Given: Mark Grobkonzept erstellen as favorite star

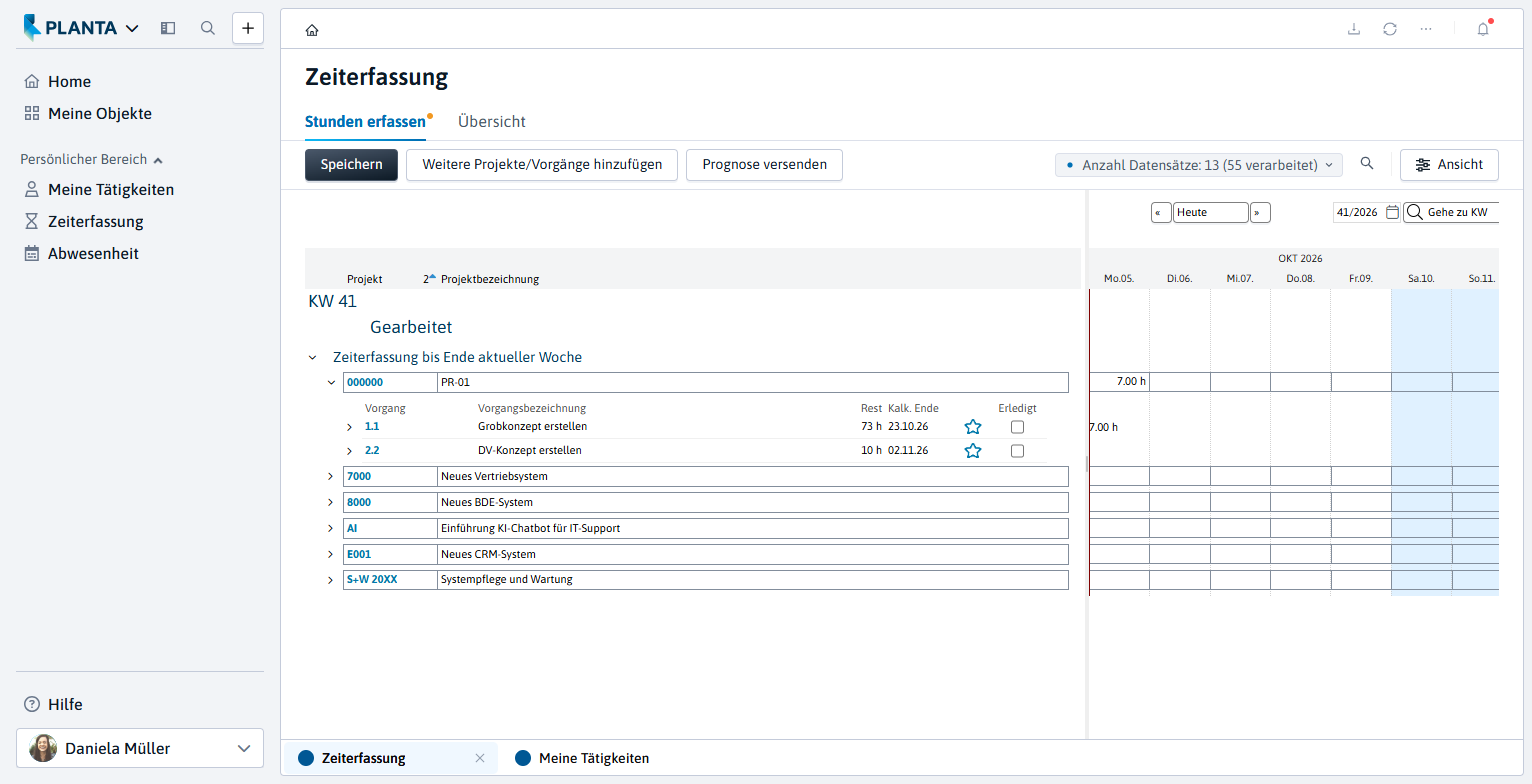Looking at the screenshot, I should click(973, 427).
